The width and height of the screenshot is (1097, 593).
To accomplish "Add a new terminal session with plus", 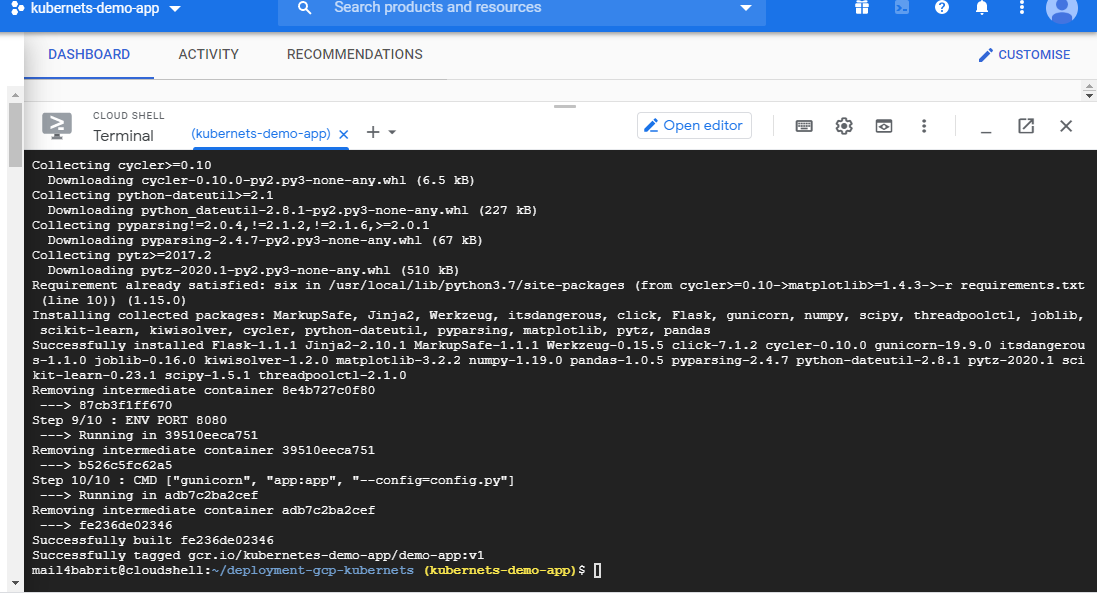I will tap(373, 132).
